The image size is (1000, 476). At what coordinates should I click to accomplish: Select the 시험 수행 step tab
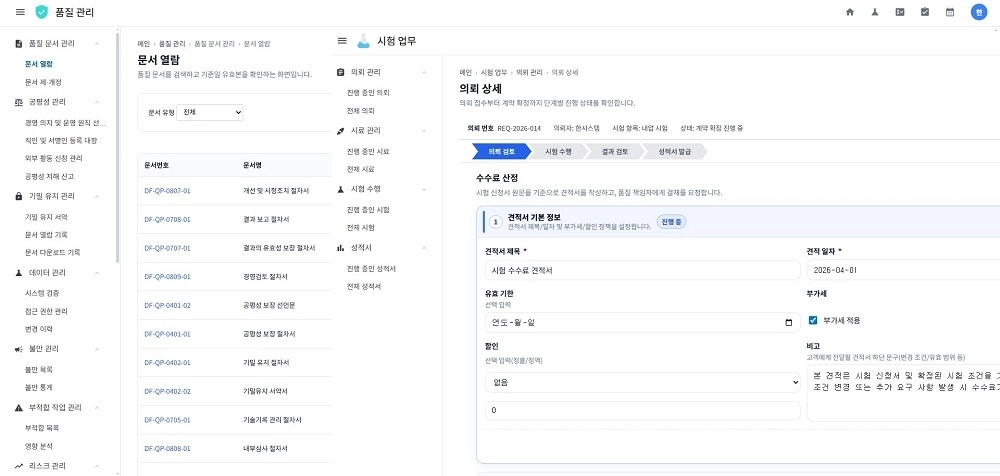pyautogui.click(x=557, y=151)
